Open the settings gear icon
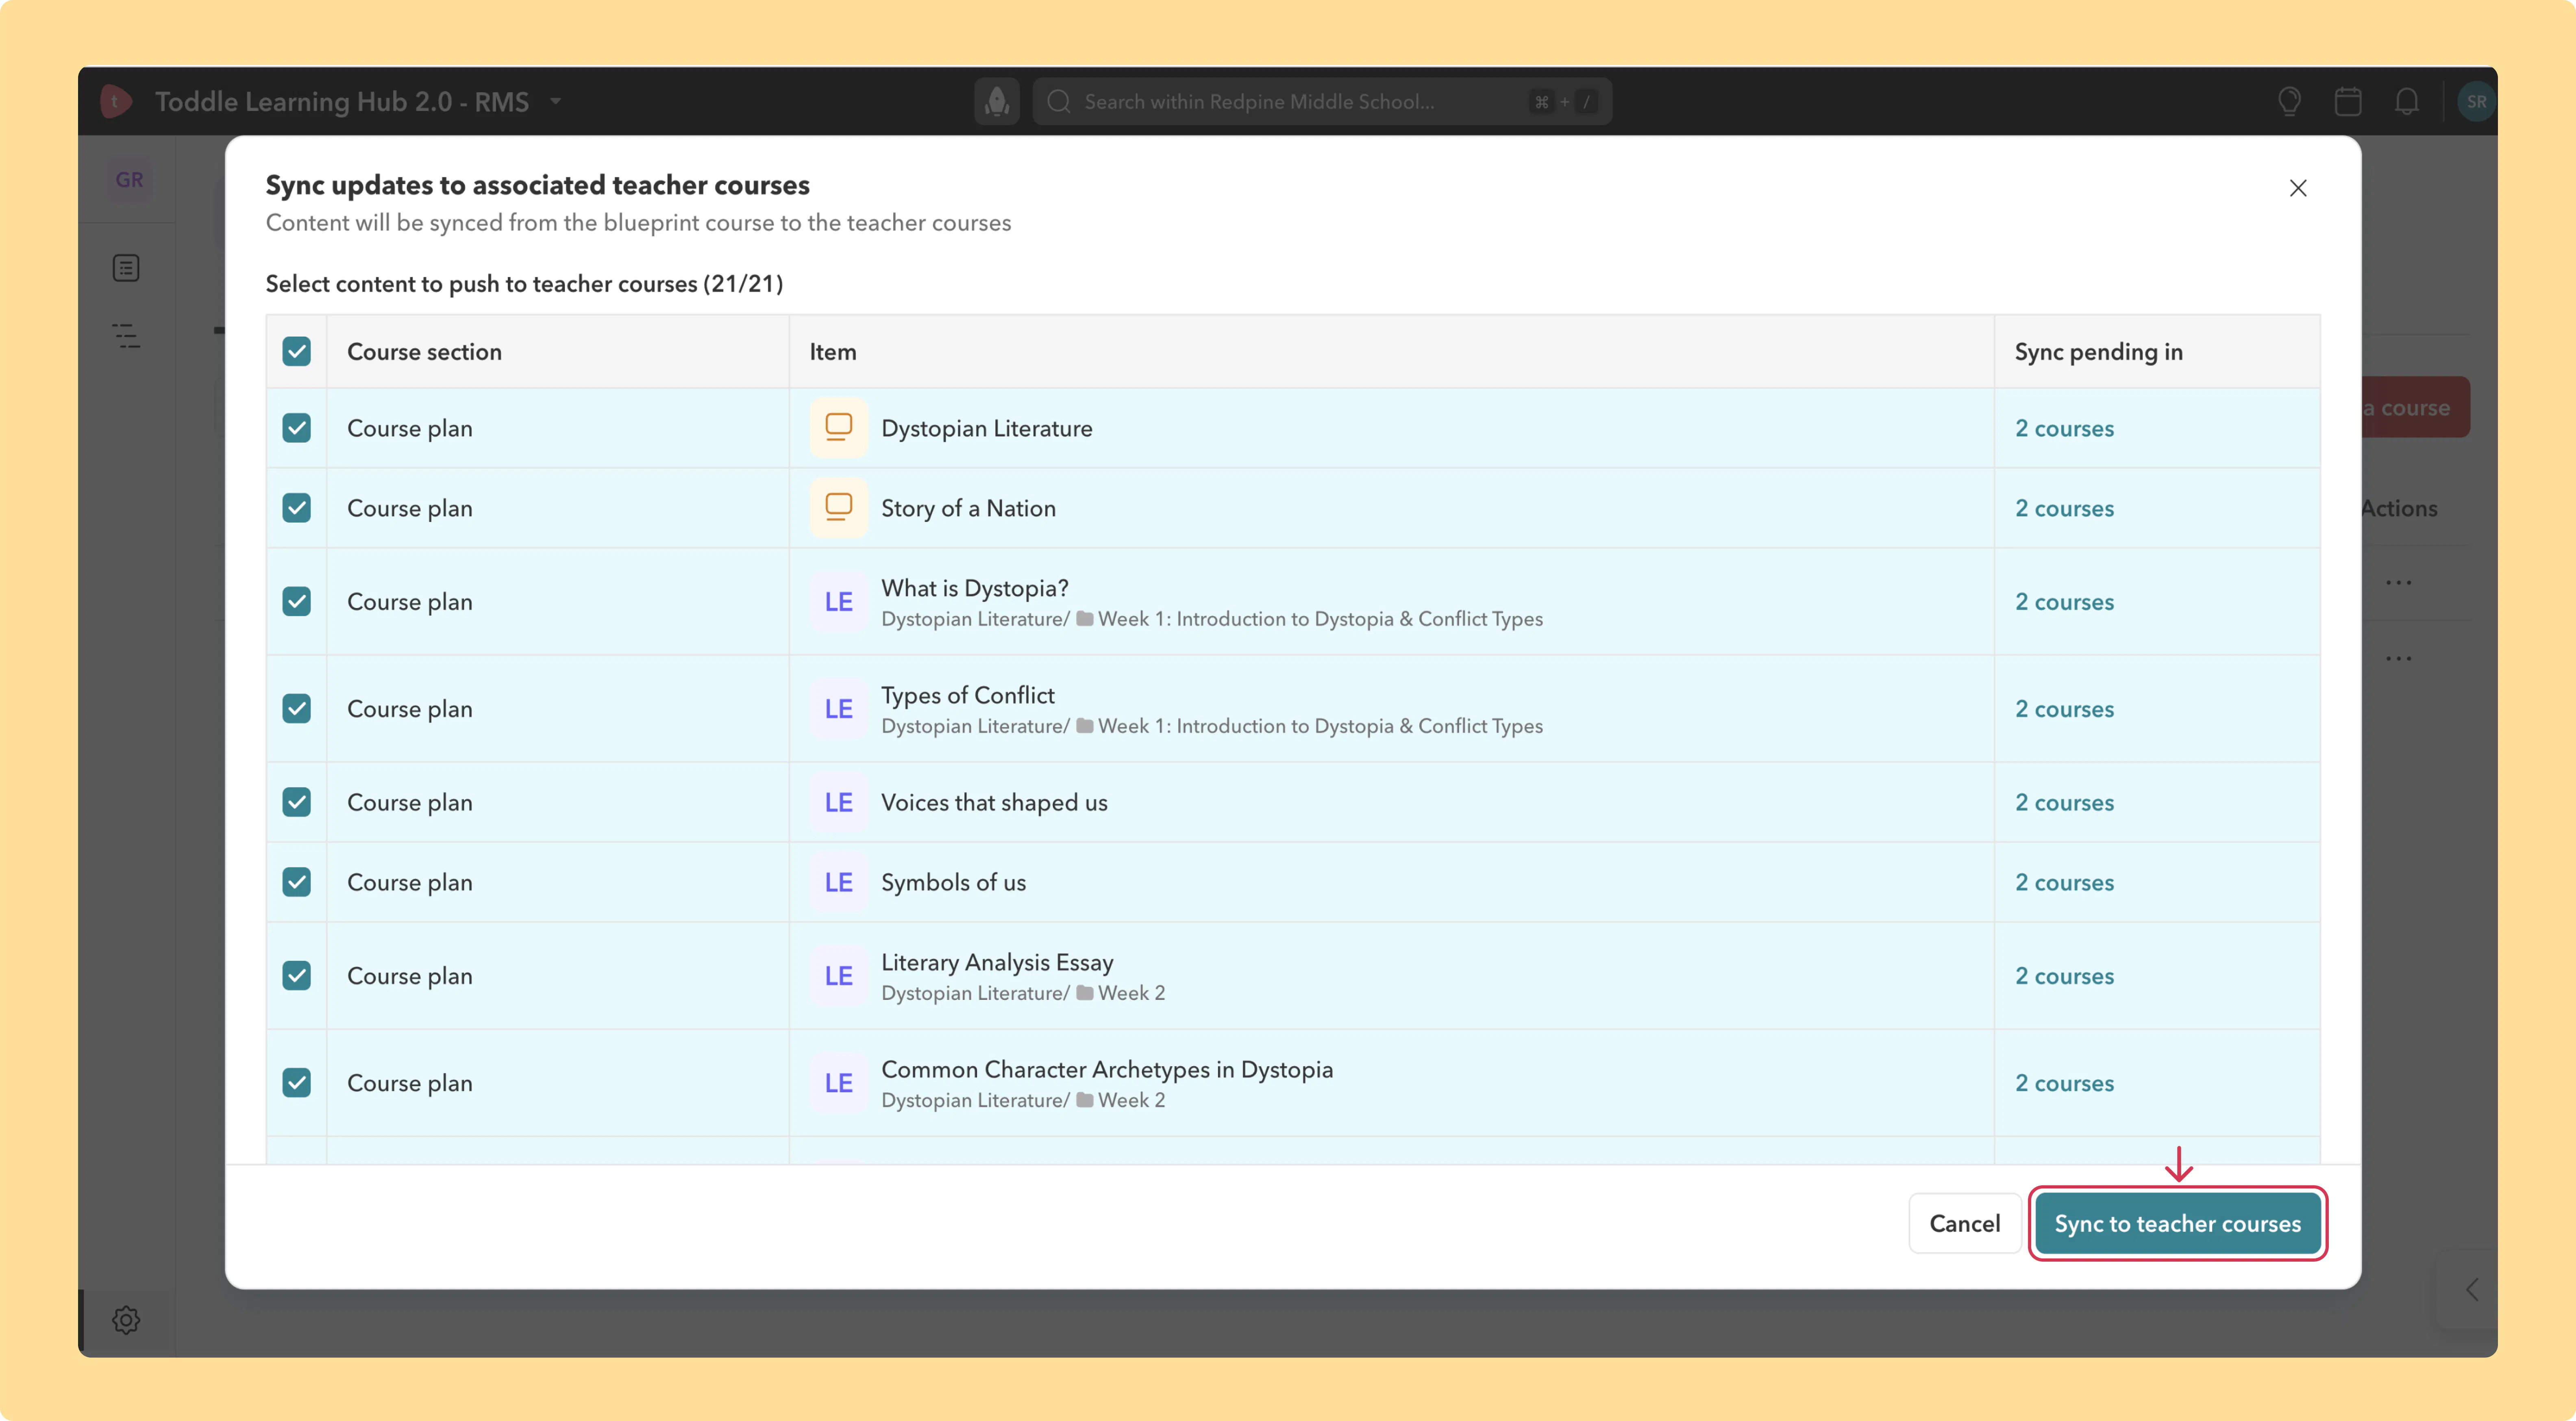This screenshot has height=1421, width=2576. point(126,1320)
